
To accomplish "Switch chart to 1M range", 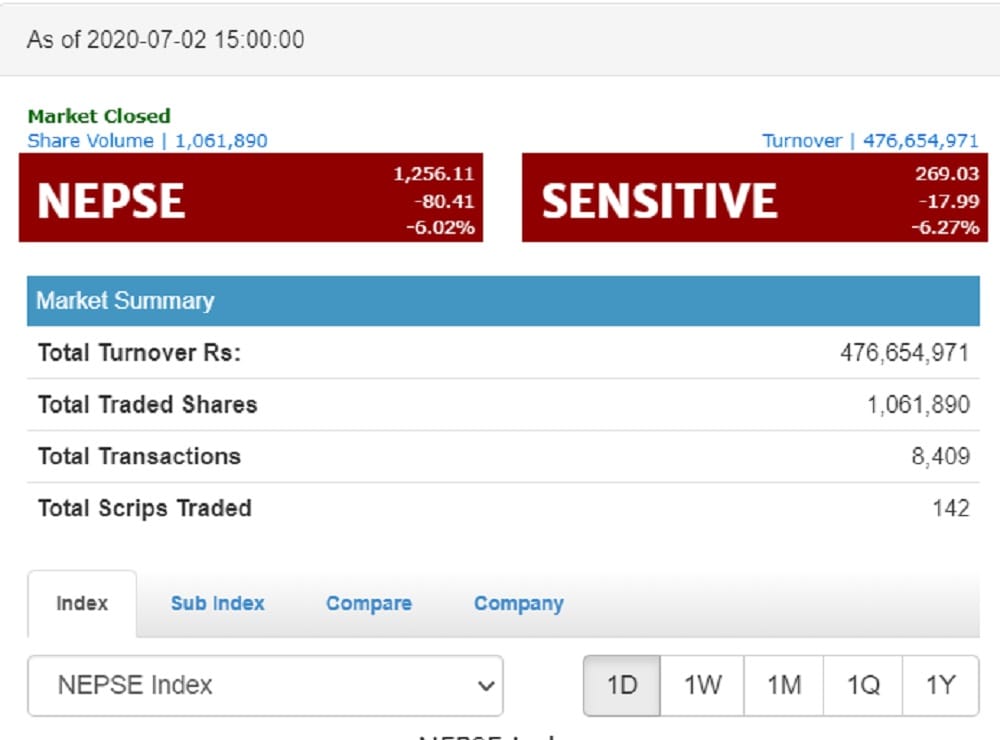I will coord(784,686).
